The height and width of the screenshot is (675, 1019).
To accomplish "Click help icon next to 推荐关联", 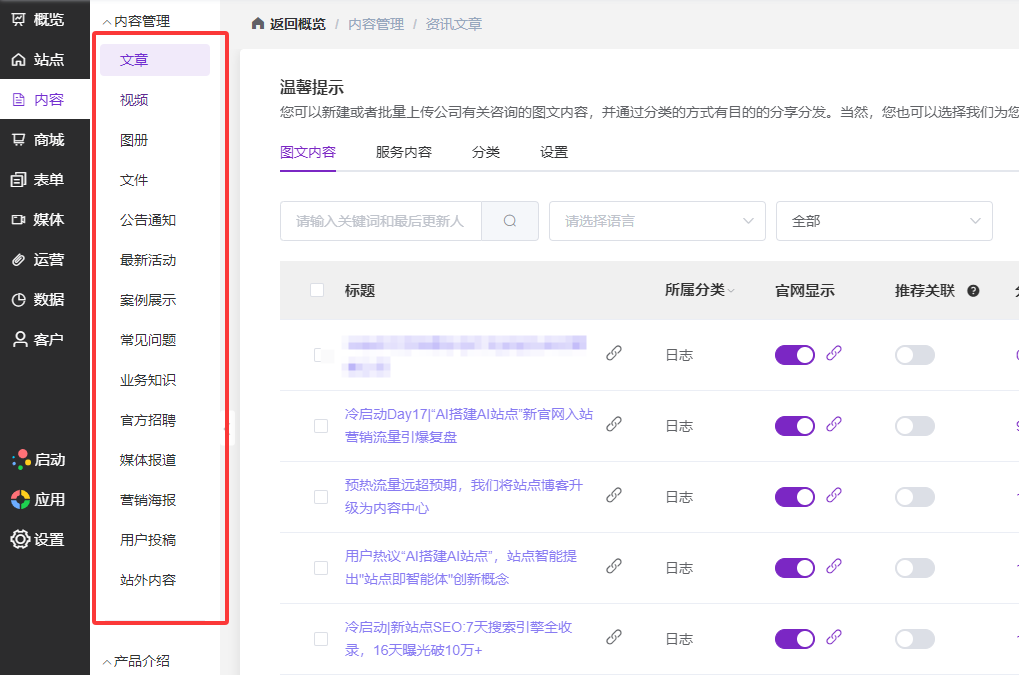I will pos(973,290).
